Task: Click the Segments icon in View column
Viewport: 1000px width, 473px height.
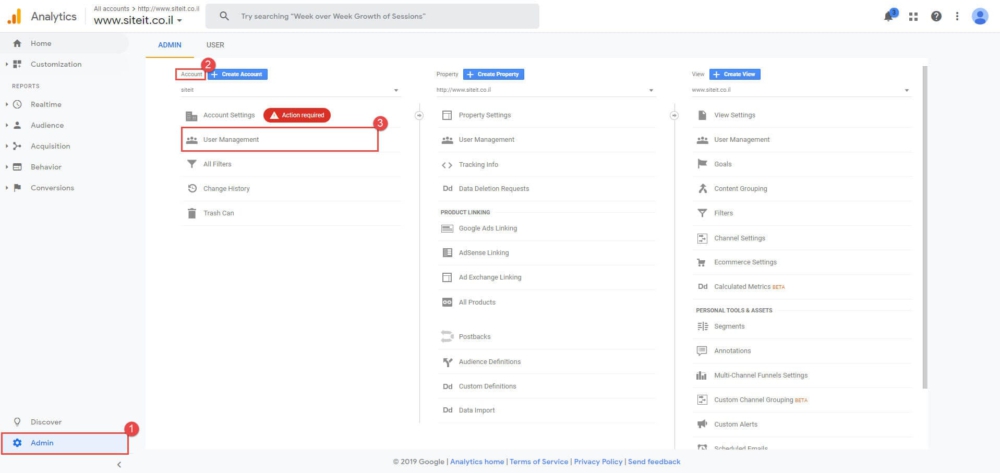Action: tap(702, 326)
